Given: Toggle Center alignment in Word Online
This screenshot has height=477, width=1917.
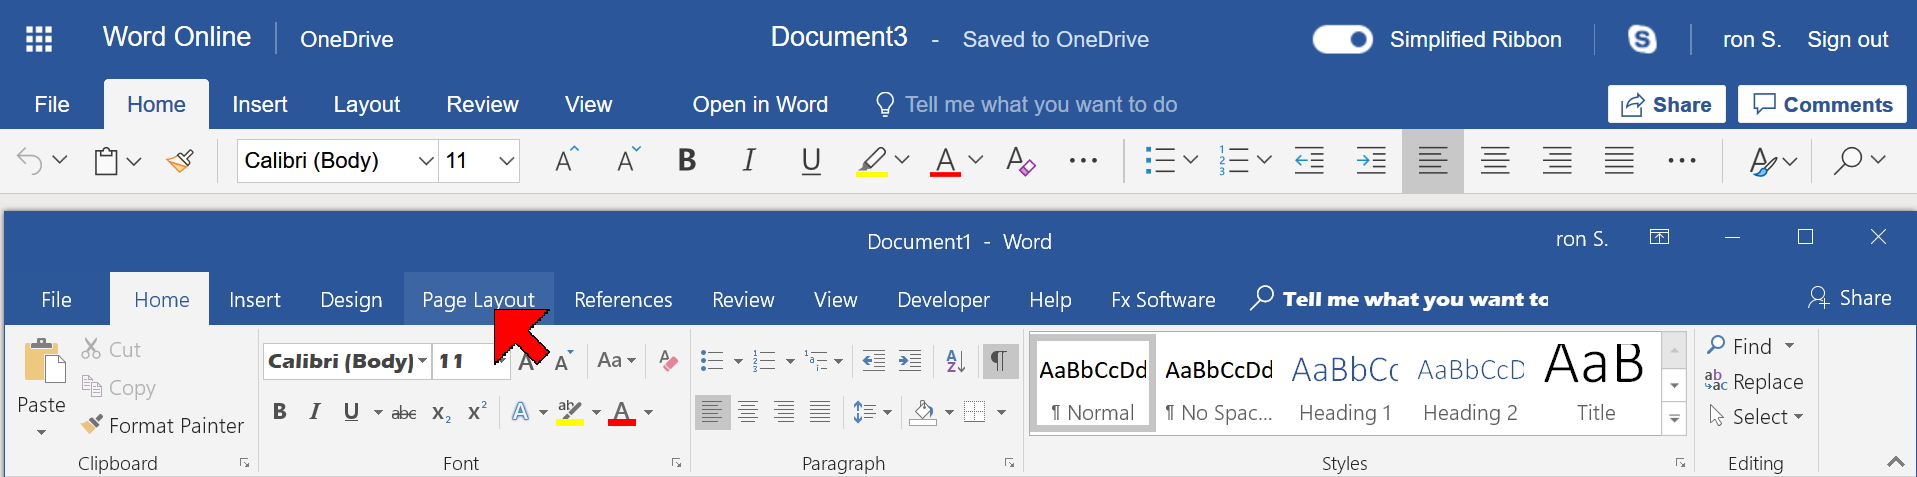Looking at the screenshot, I should pos(1495,160).
